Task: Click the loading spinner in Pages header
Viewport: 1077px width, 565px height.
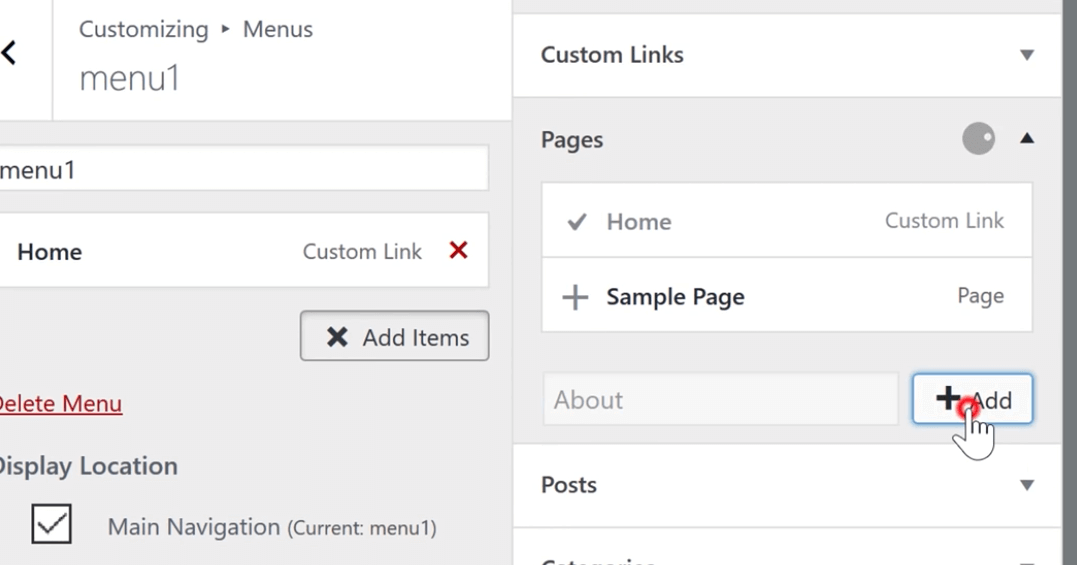Action: tap(978, 139)
